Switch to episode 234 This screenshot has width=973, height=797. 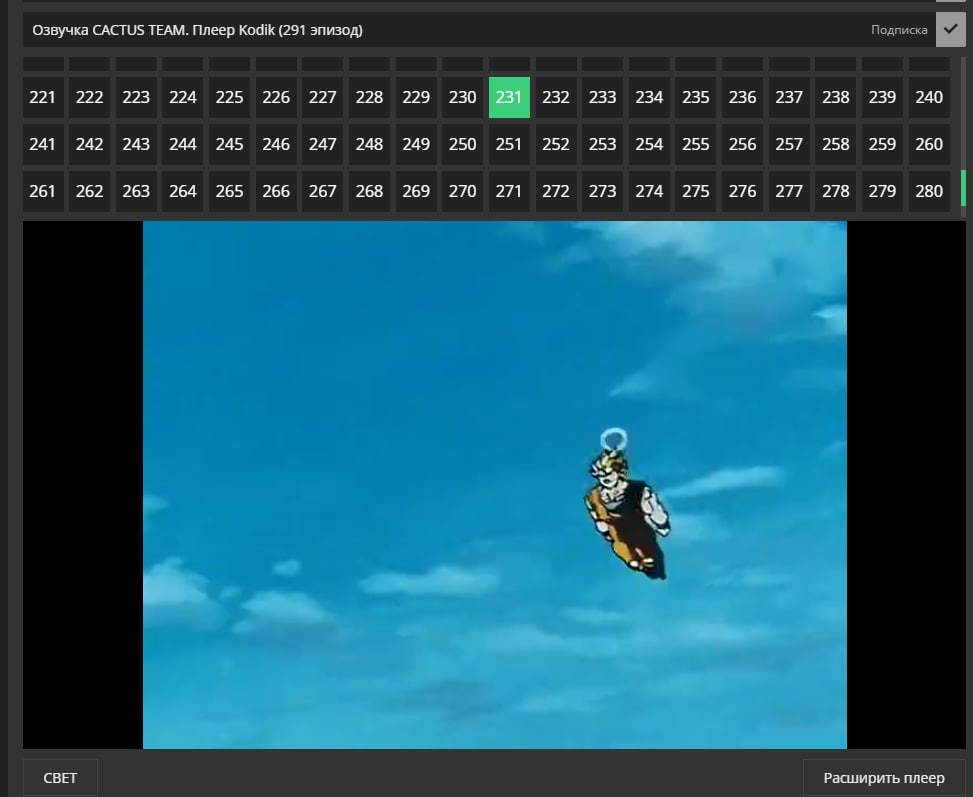point(650,97)
